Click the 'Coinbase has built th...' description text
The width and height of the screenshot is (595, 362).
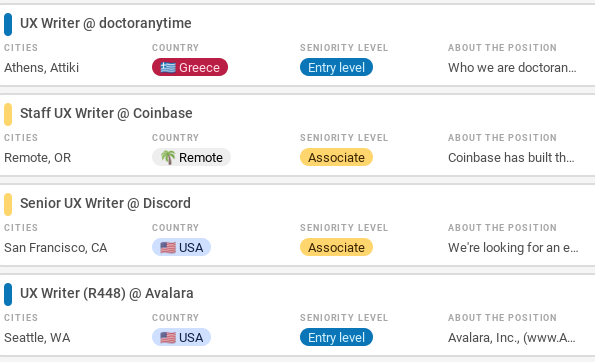511,157
